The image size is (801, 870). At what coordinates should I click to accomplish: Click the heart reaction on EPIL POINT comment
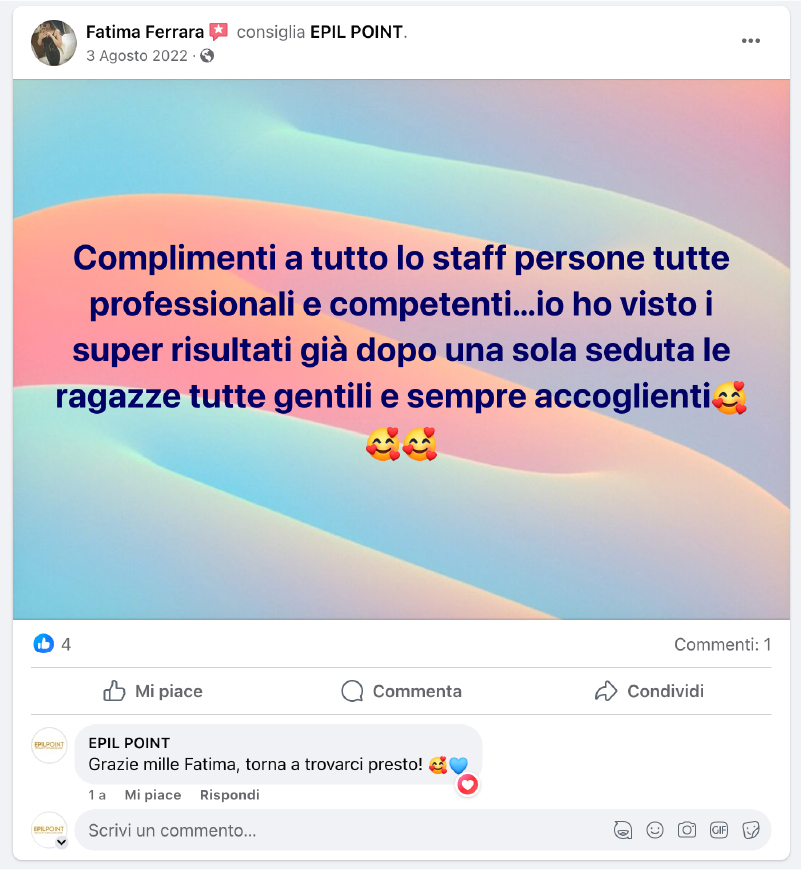[x=467, y=785]
